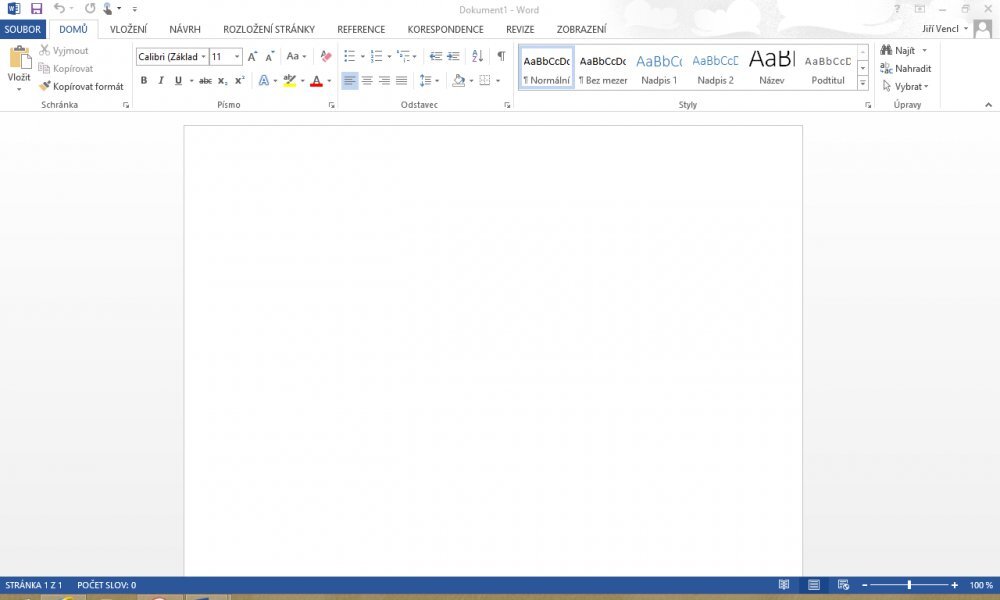Screen dimensions: 1000x600
Task: Click the zoom slider in status bar
Action: click(x=909, y=585)
